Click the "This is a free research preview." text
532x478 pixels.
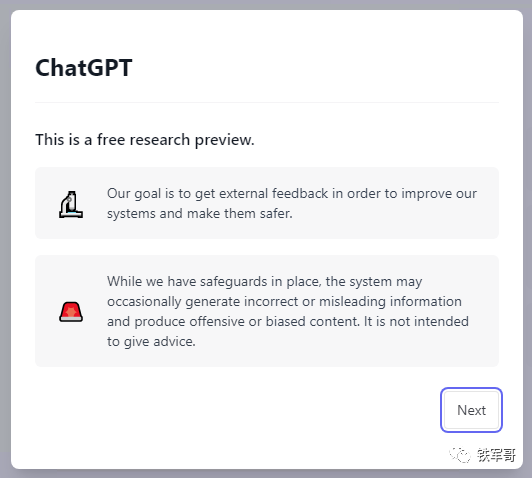click(x=145, y=140)
